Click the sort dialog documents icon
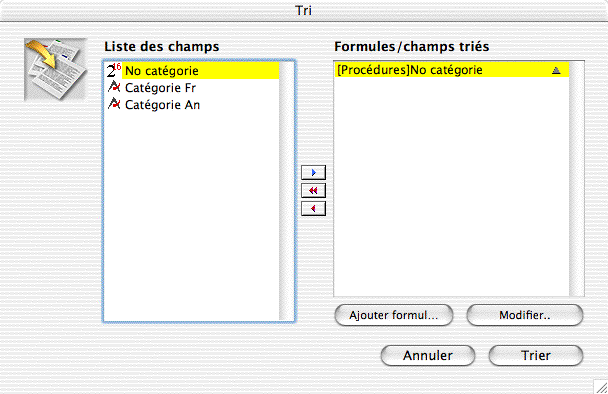This screenshot has width=608, height=394. click(x=55, y=69)
